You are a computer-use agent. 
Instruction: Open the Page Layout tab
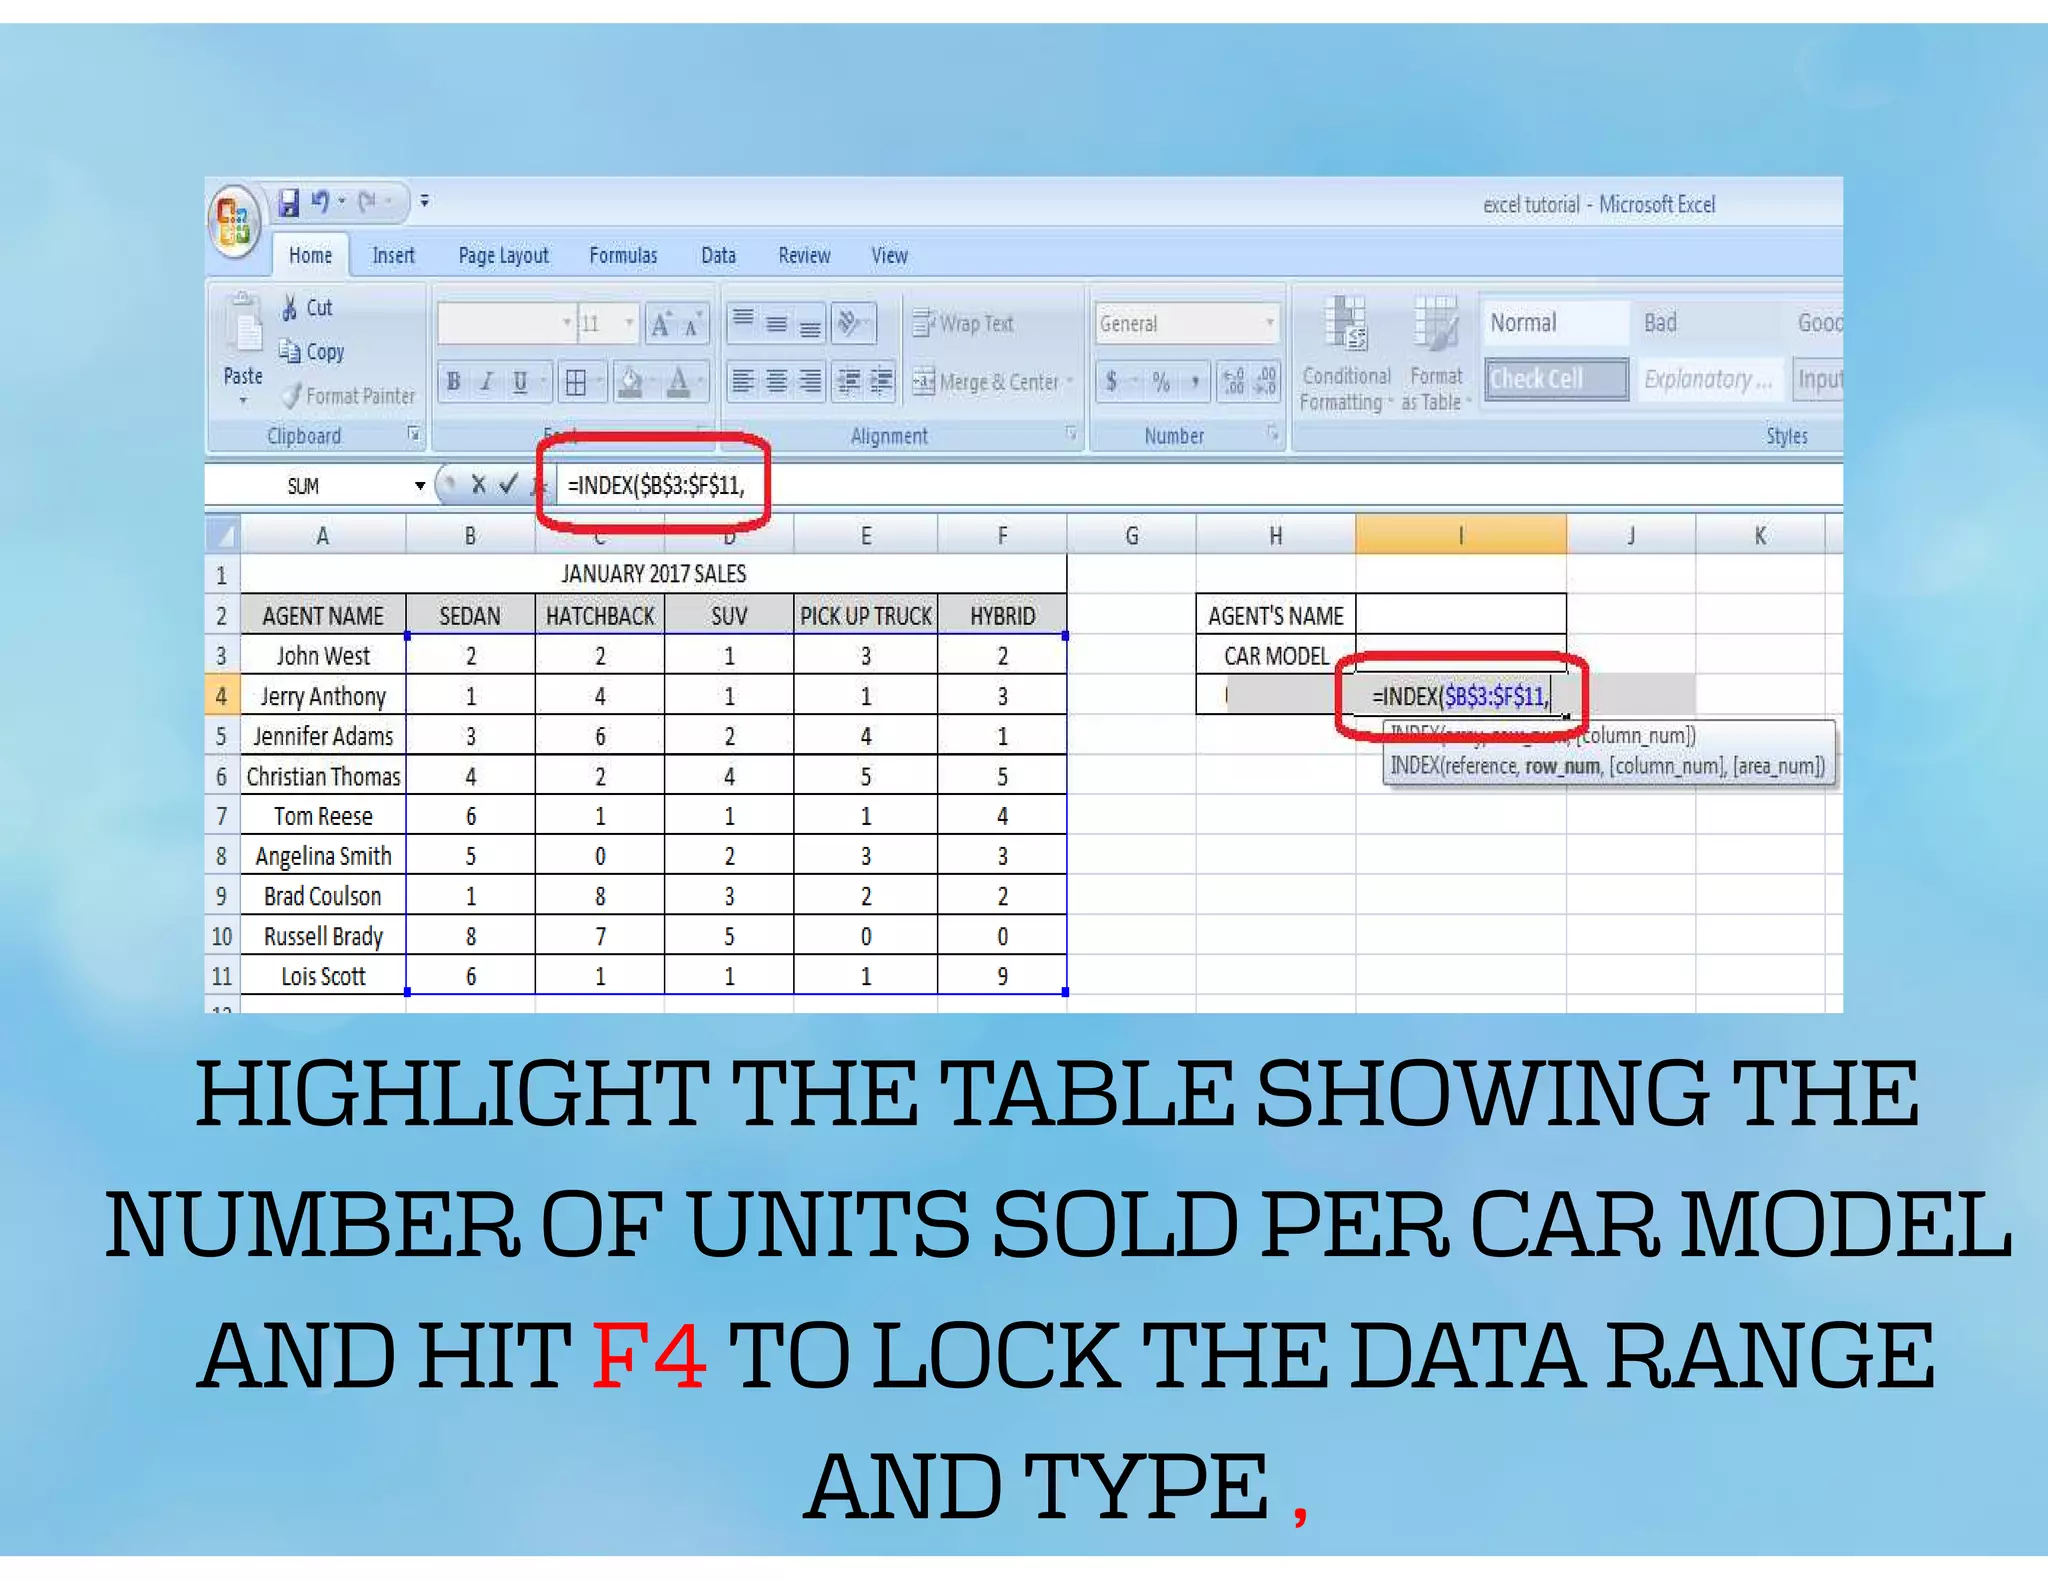(x=503, y=256)
